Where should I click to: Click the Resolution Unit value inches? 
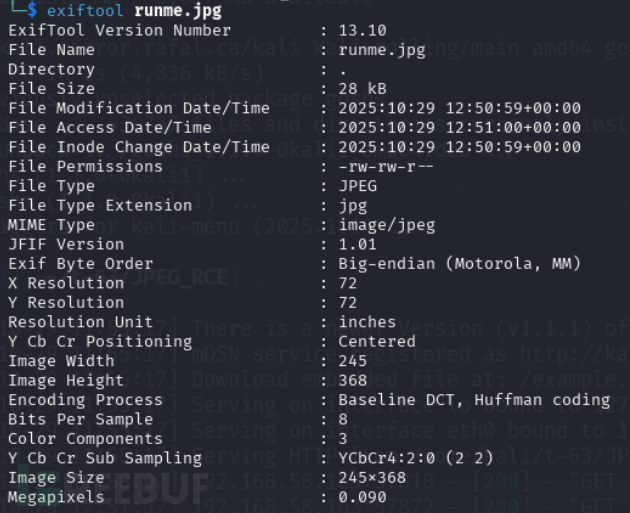point(367,322)
